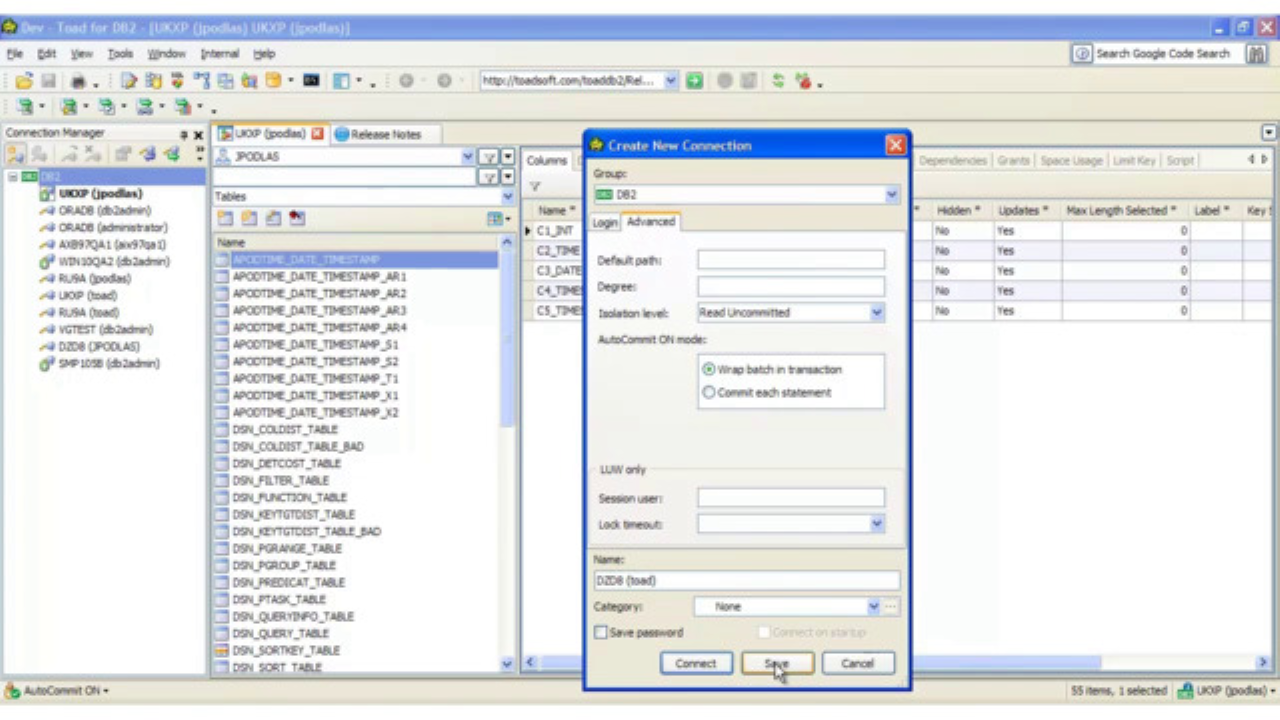Click the Save button in the dialog
The image size is (1280, 720).
click(x=777, y=663)
